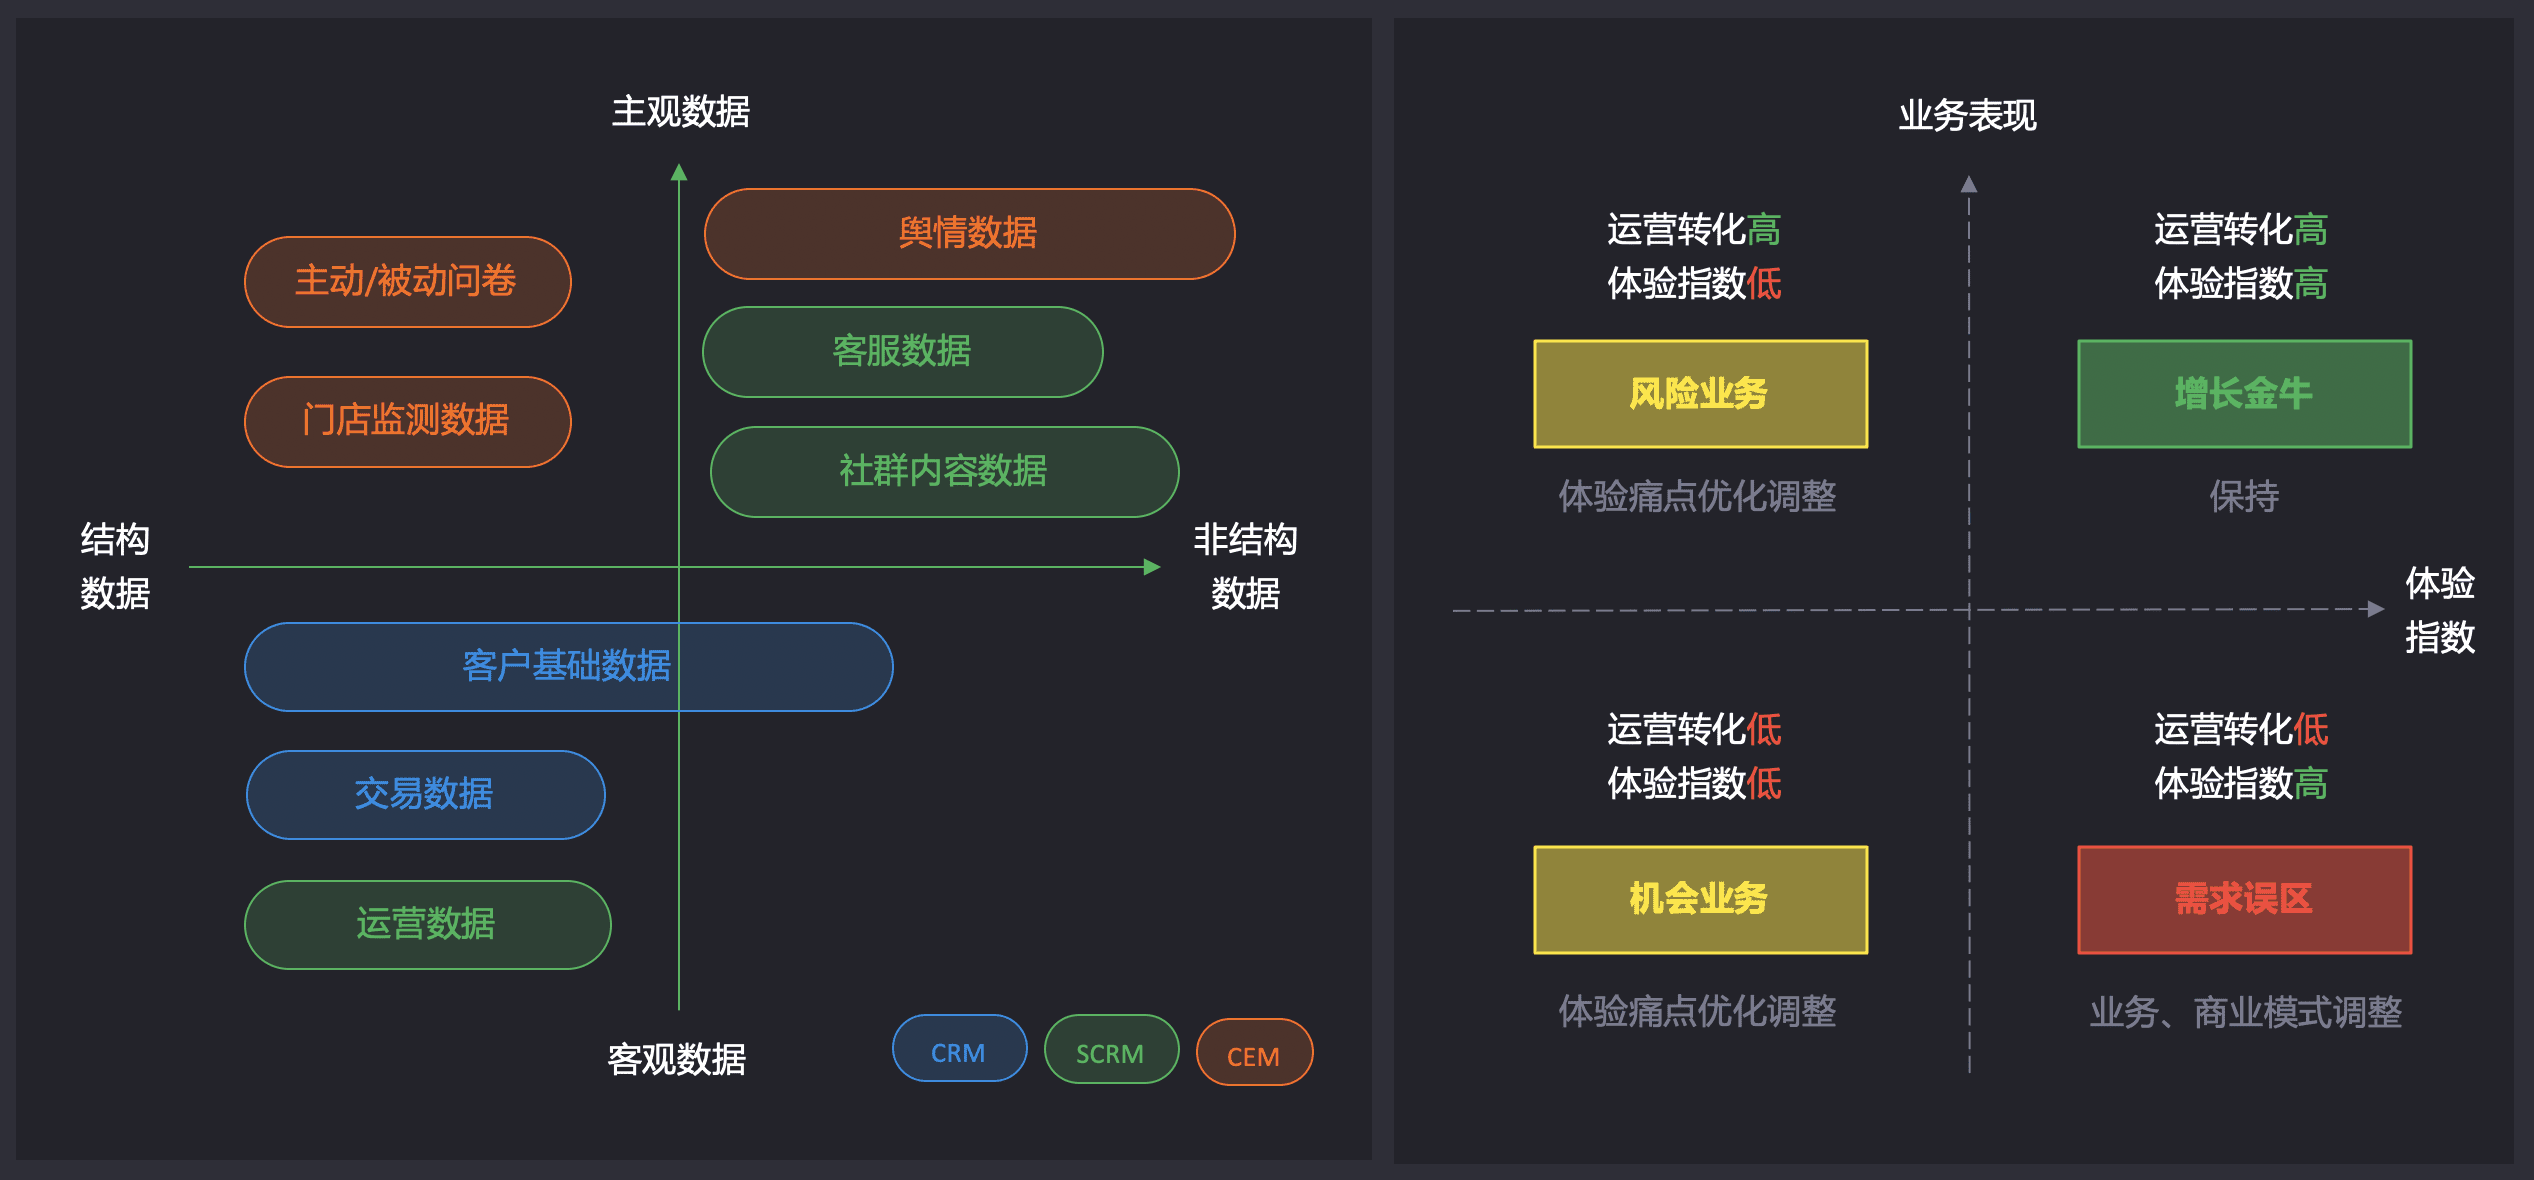
Task: Click 体验指数低 above 机会业务
Action: 1694,784
